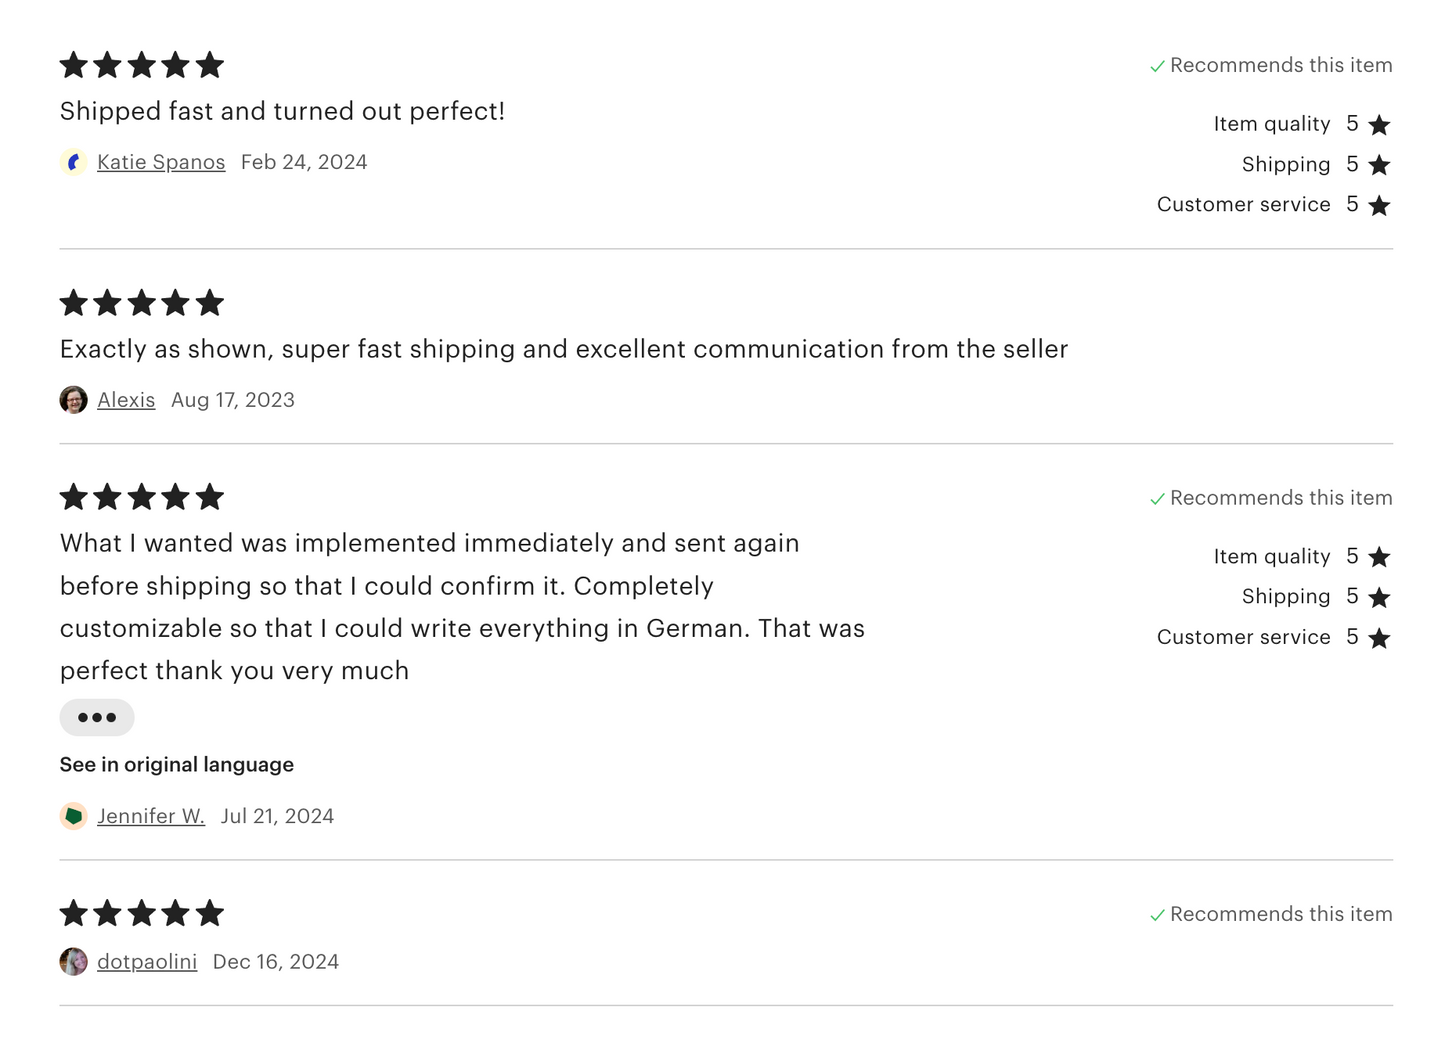The image size is (1445, 1061).
Task: Open dotpaolini reviewer profile link
Action: coord(147,962)
